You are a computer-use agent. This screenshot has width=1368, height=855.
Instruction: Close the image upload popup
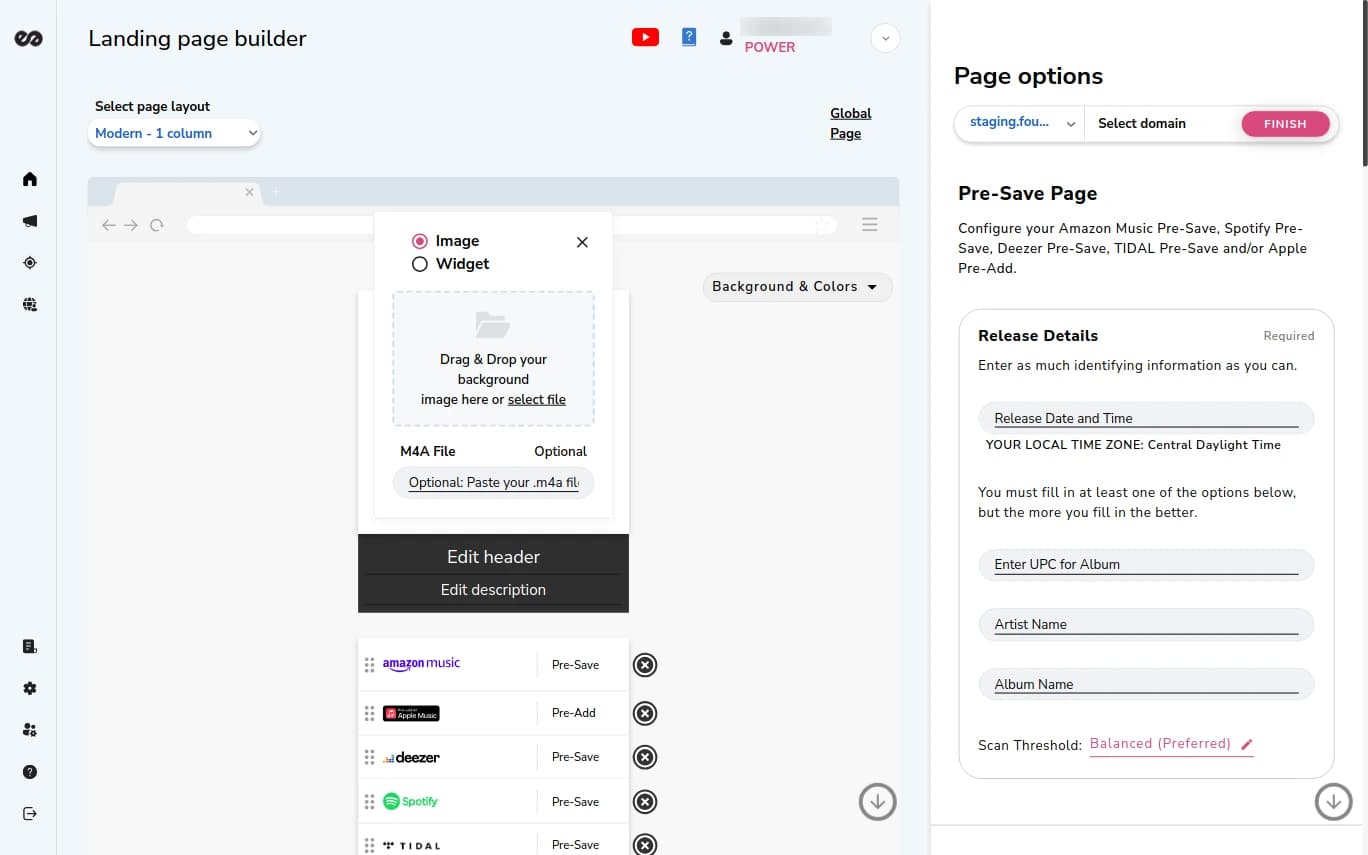(582, 242)
